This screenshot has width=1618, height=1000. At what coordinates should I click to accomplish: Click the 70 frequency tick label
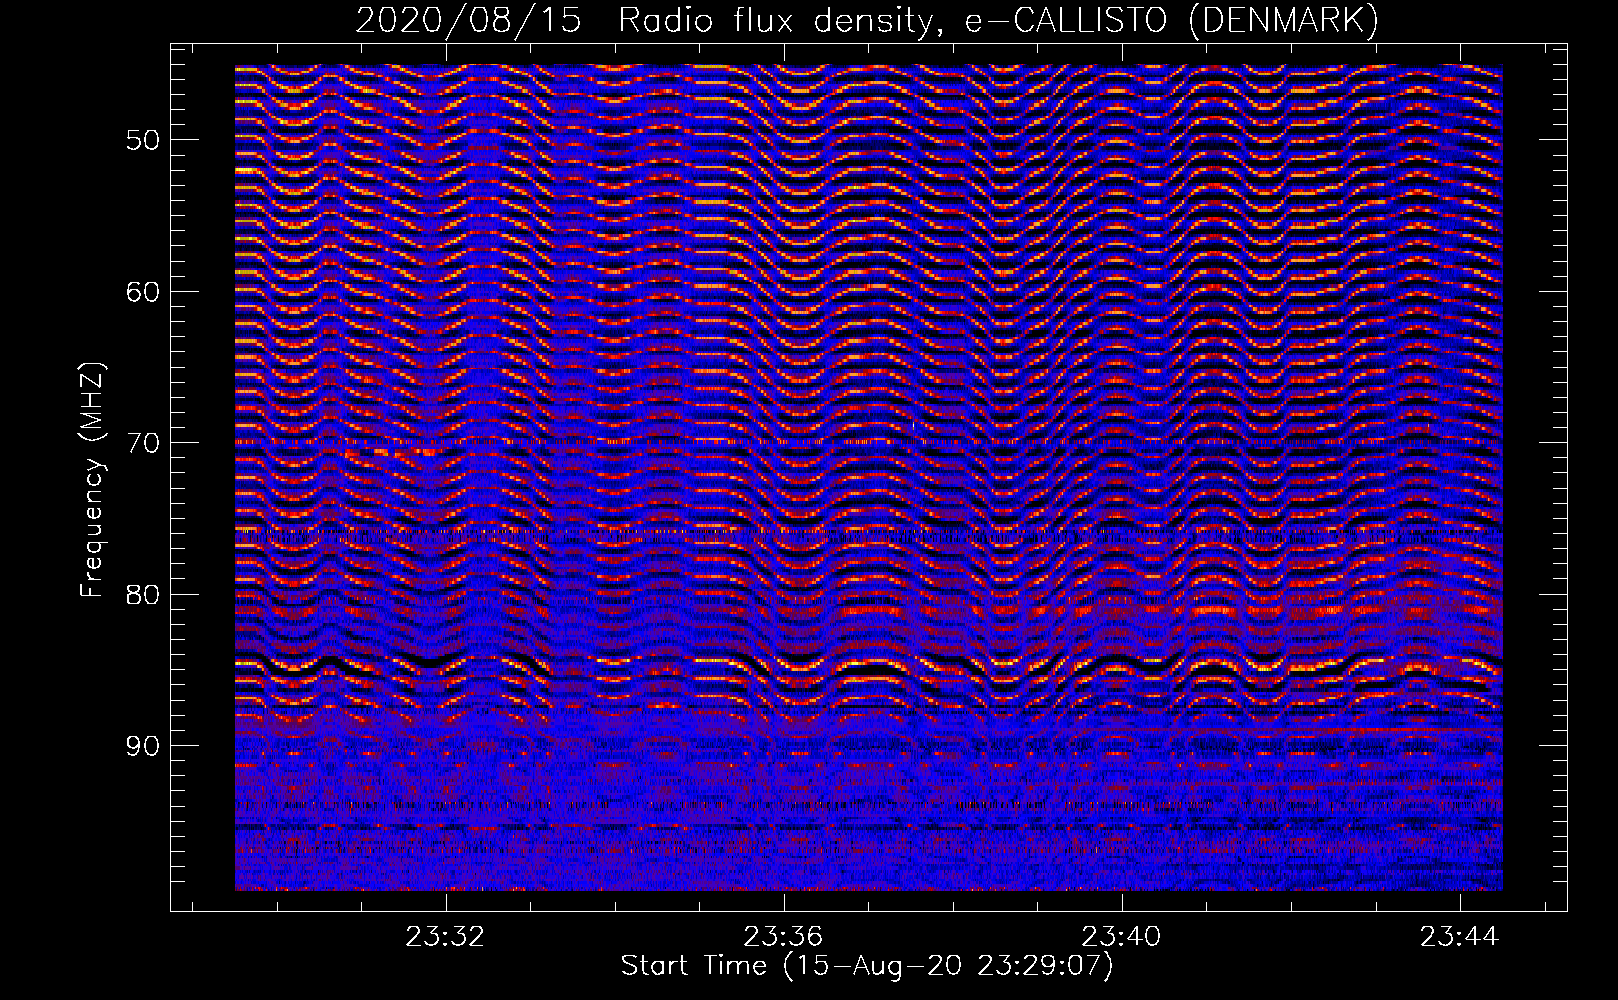(x=142, y=443)
